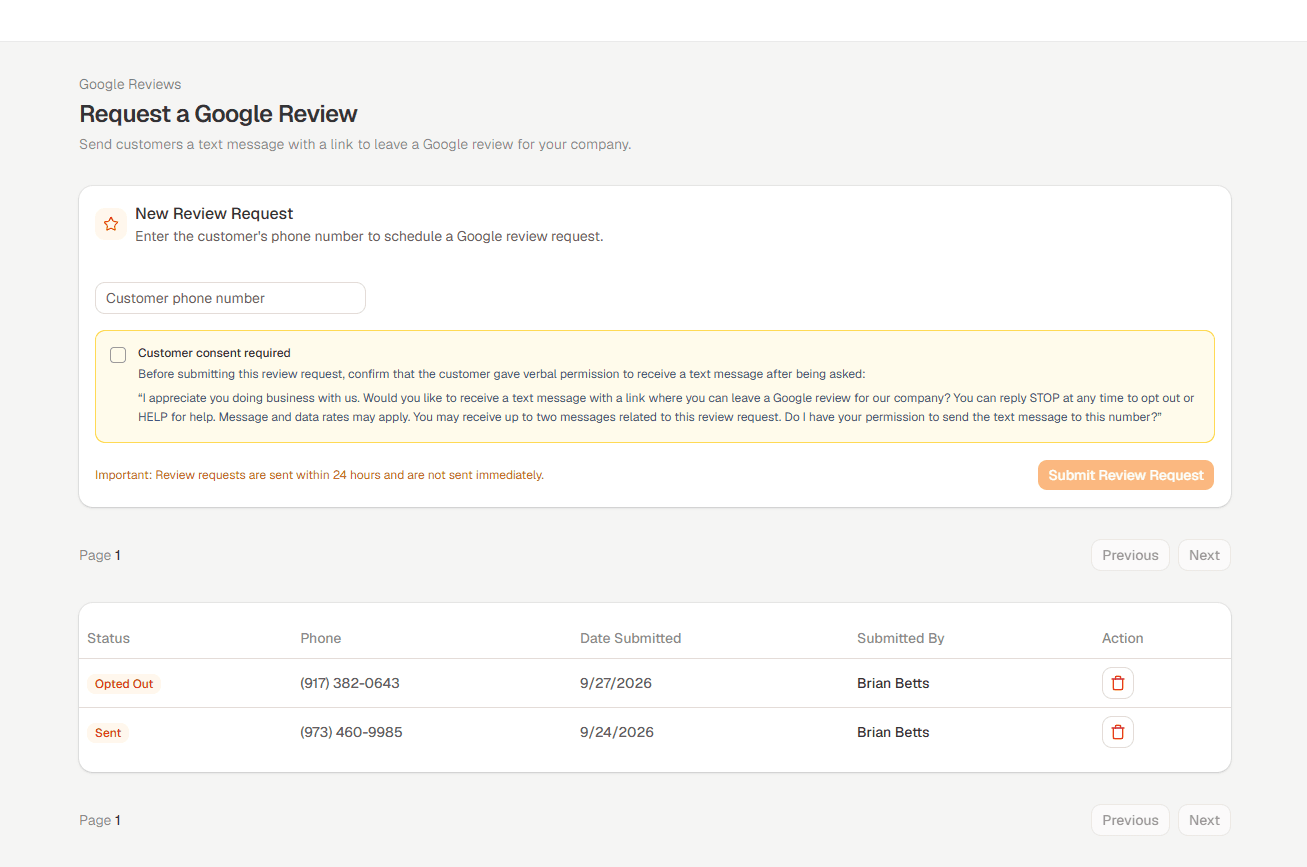Click the 9/24/2026 date cell

pyautogui.click(x=617, y=733)
